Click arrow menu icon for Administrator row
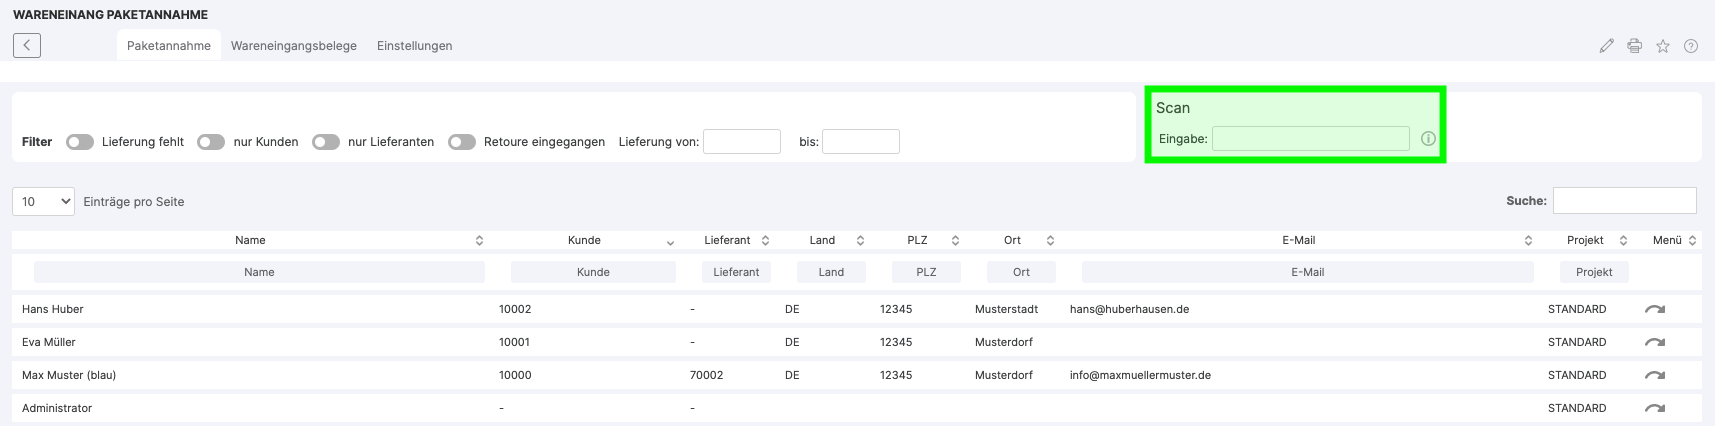1715x426 pixels. [1655, 409]
